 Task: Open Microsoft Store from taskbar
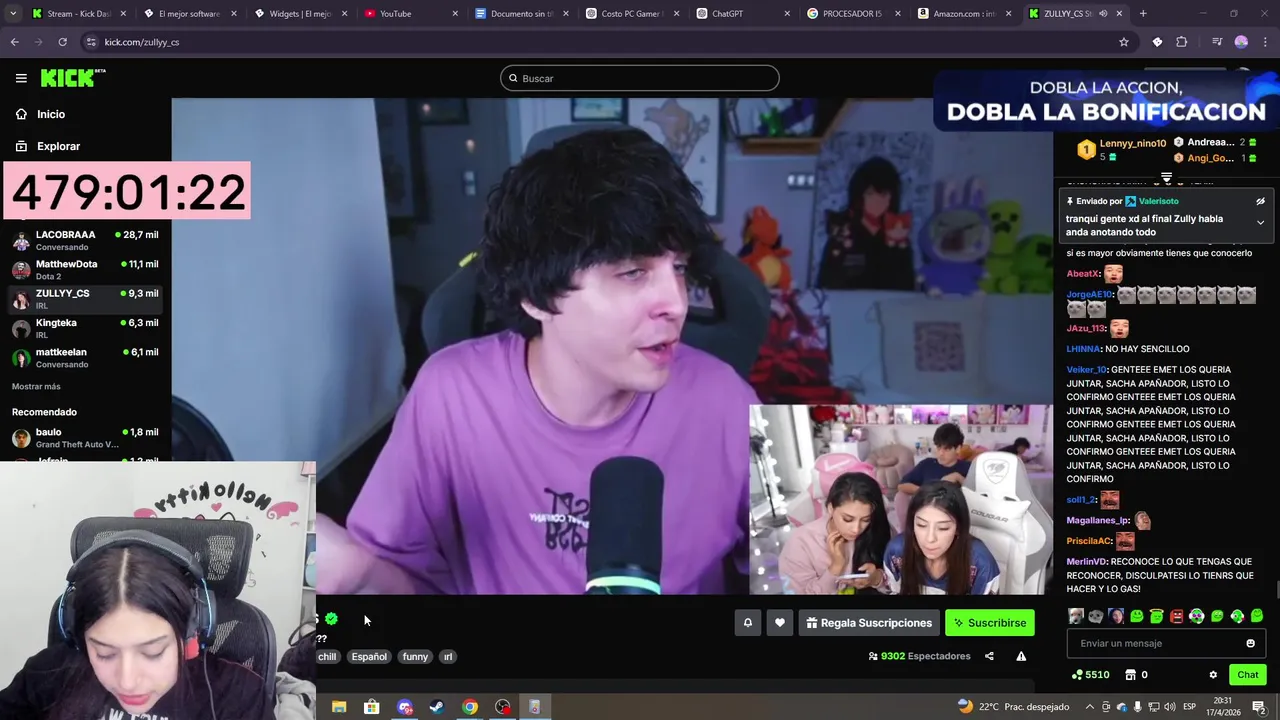372,707
